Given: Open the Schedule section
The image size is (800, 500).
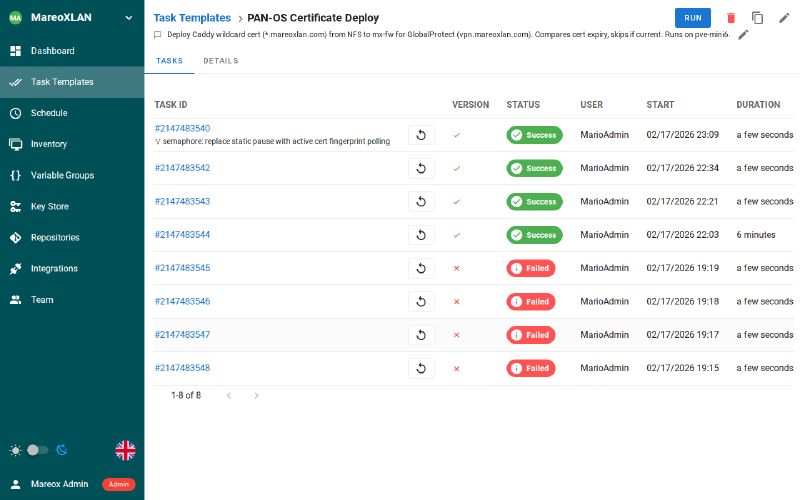Looking at the screenshot, I should coord(72,113).
